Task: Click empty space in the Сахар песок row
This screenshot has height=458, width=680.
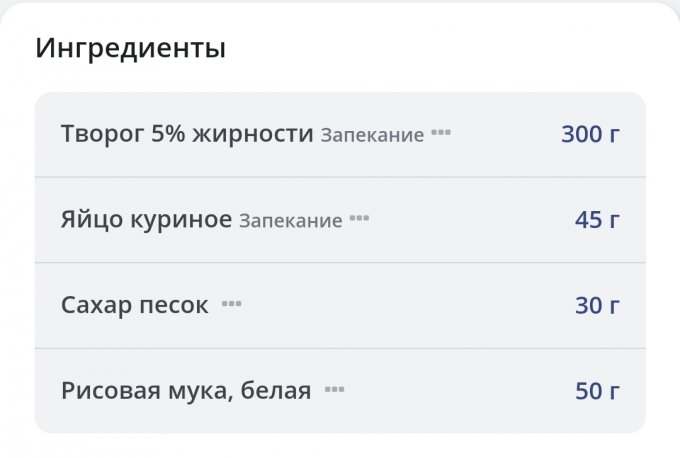Action: pyautogui.click(x=400, y=305)
